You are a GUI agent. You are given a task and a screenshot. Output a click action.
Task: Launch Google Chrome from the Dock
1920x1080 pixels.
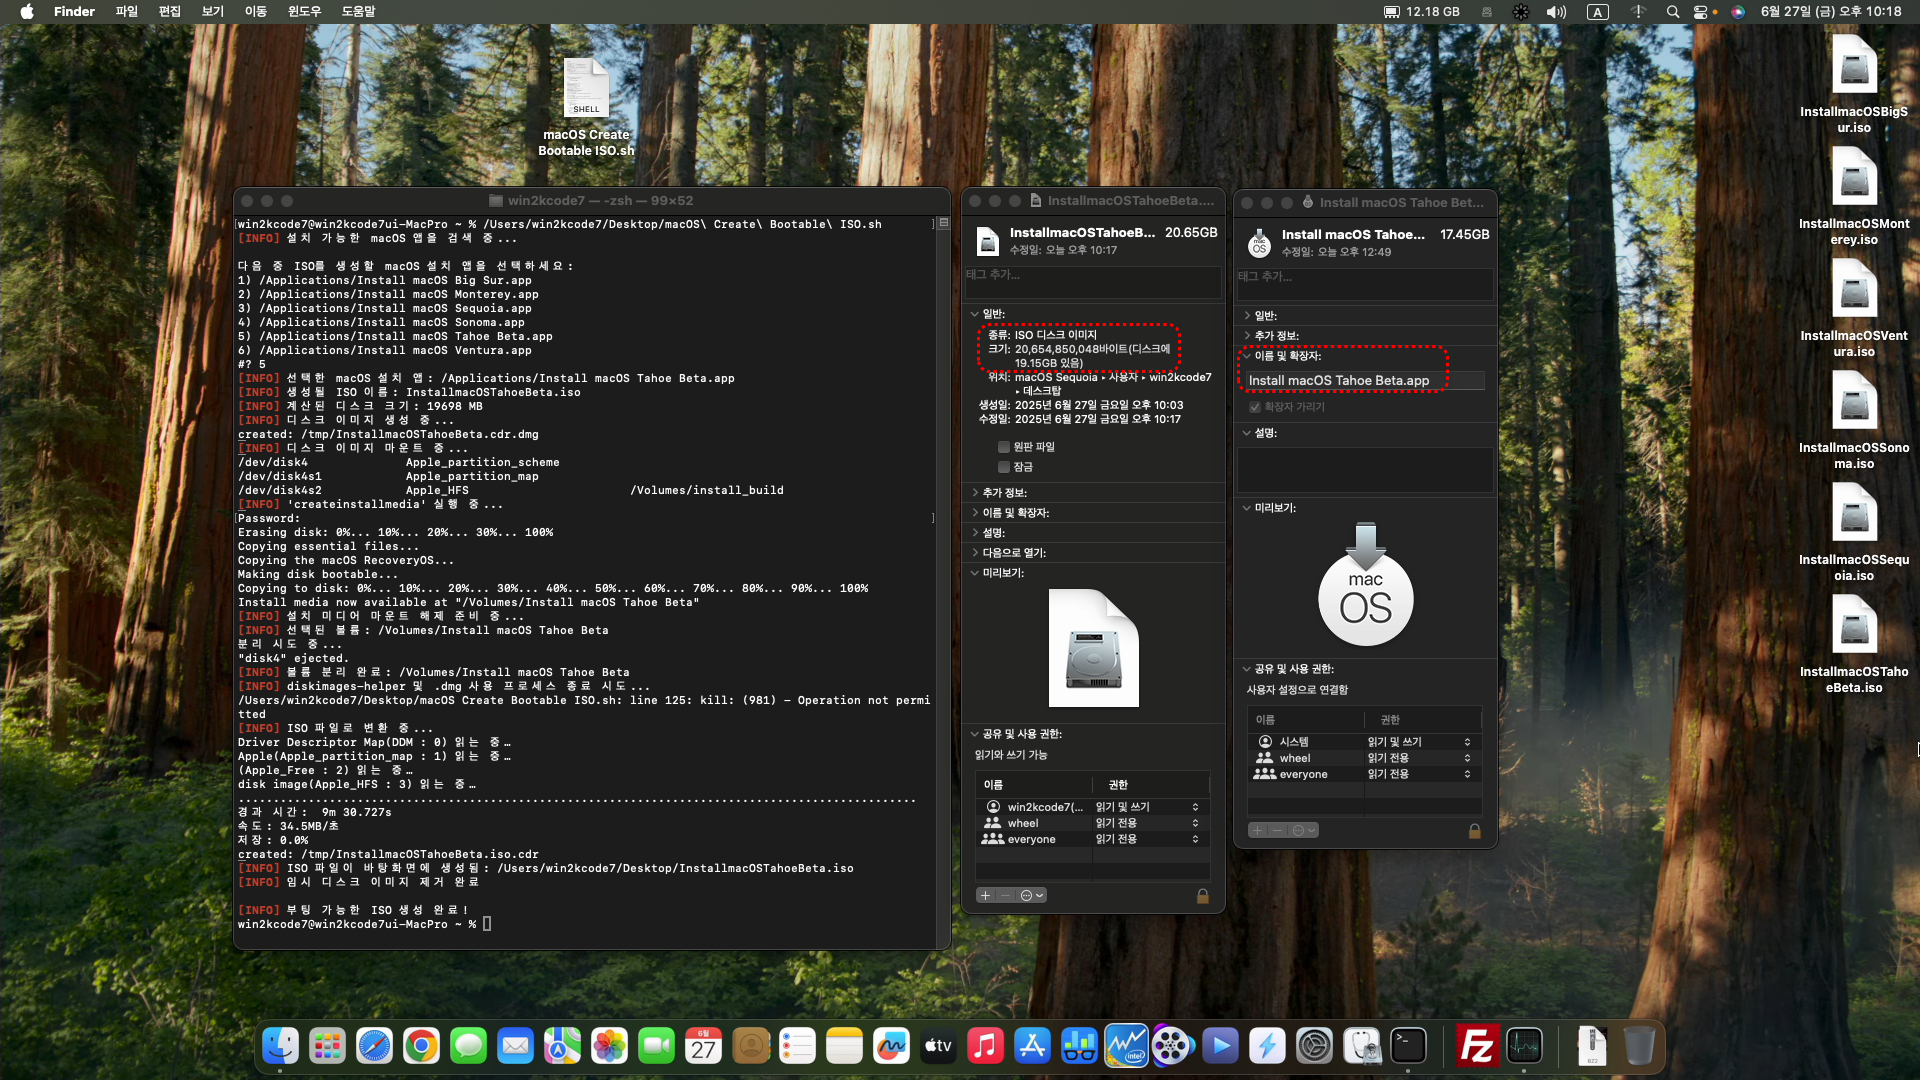click(421, 1046)
